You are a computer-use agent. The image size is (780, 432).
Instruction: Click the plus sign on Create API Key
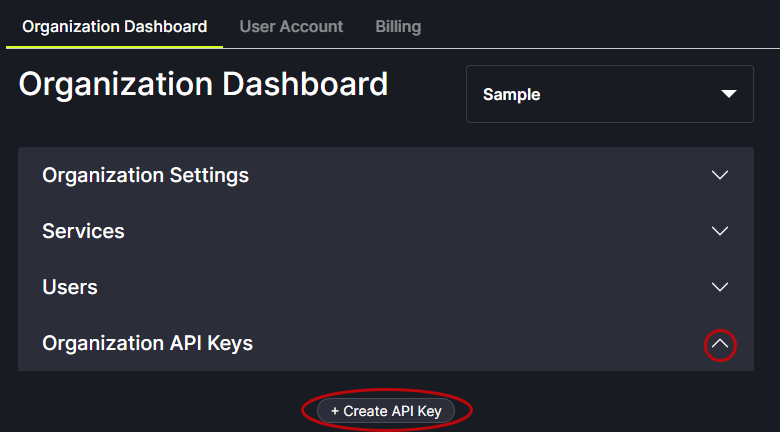(x=335, y=411)
